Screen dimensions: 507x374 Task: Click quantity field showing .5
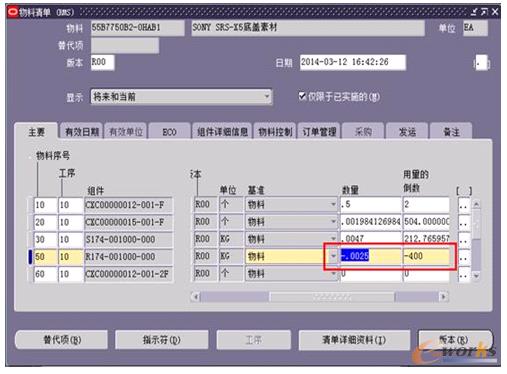[x=371, y=204]
